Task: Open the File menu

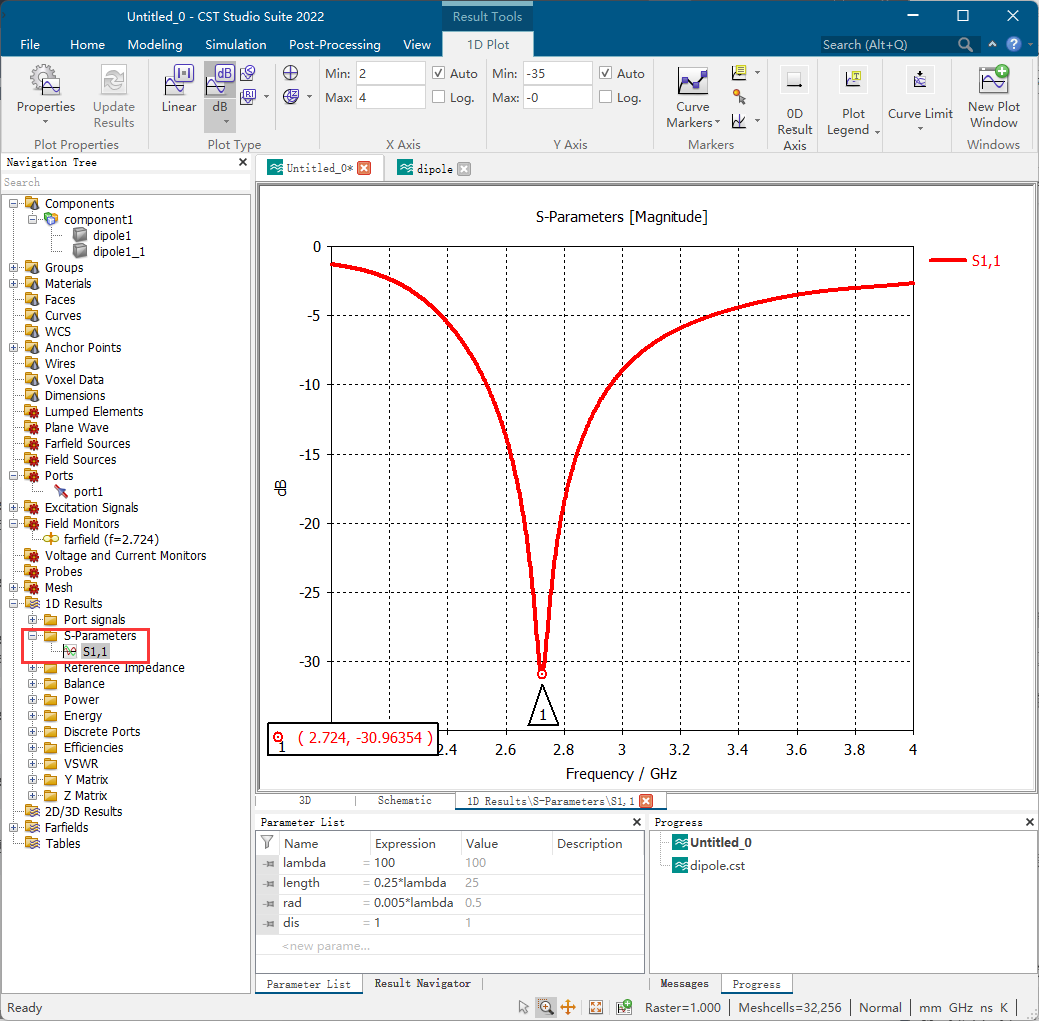Action: [30, 44]
